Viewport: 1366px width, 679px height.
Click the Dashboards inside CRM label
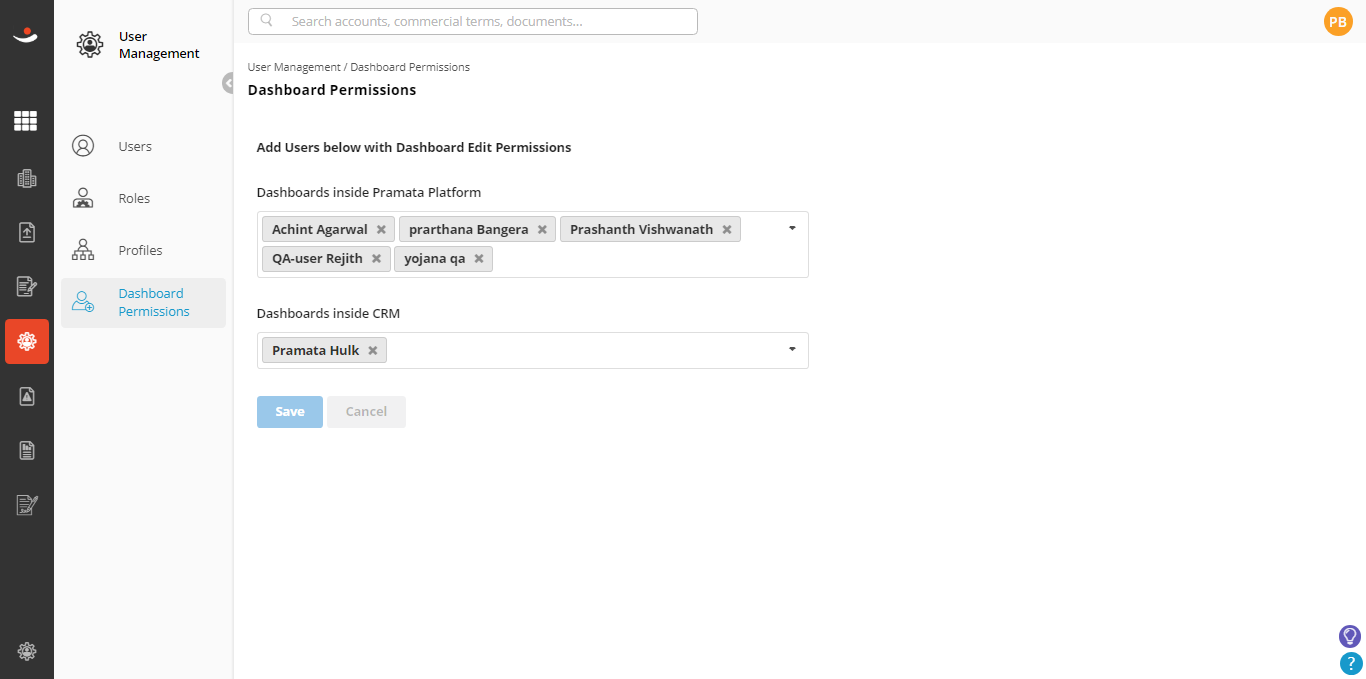329,313
